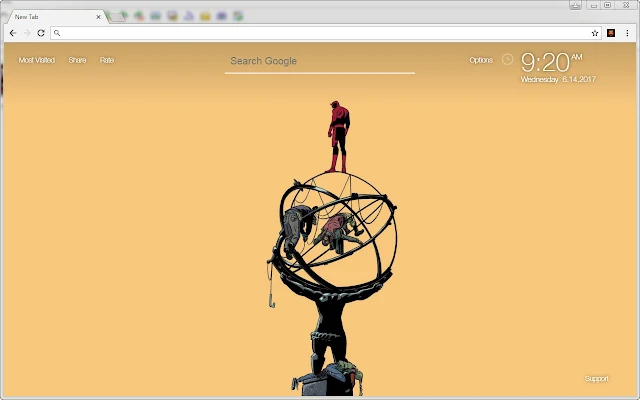Open the Daredevil extension icon in the toolbar

pos(611,33)
